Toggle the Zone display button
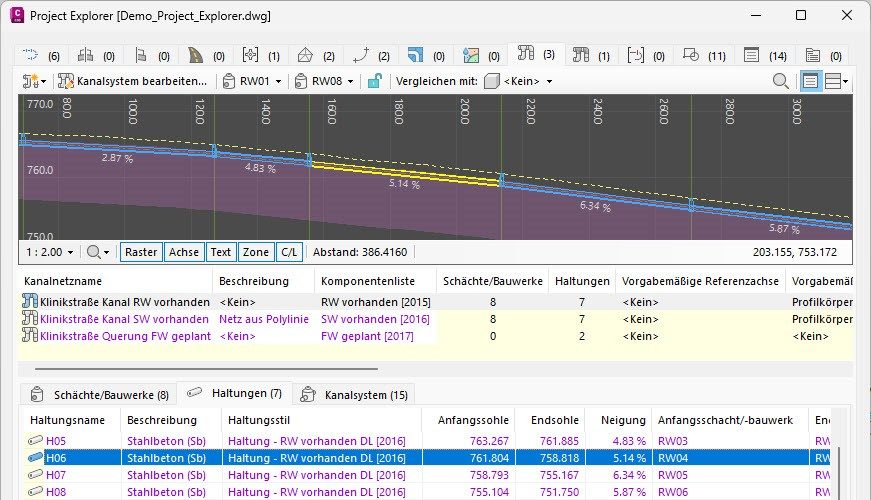Screen dimensions: 871x500 255,253
